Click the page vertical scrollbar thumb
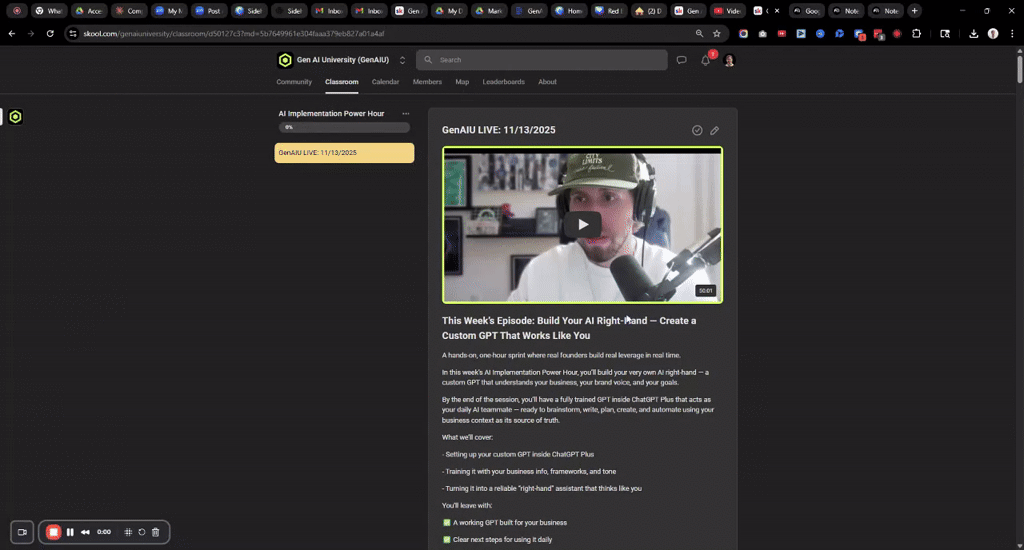 point(1019,69)
